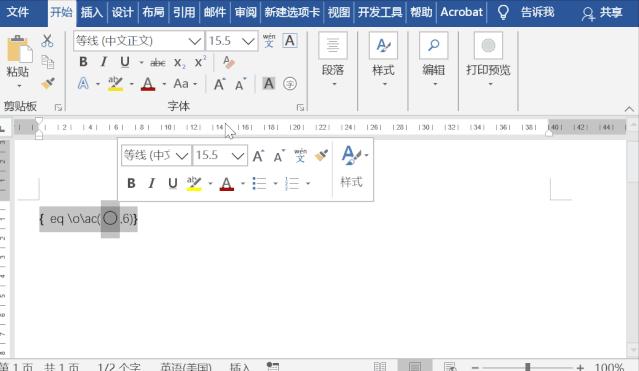Apply red font color in the ribbon
639x371 pixels.
pyautogui.click(x=148, y=84)
